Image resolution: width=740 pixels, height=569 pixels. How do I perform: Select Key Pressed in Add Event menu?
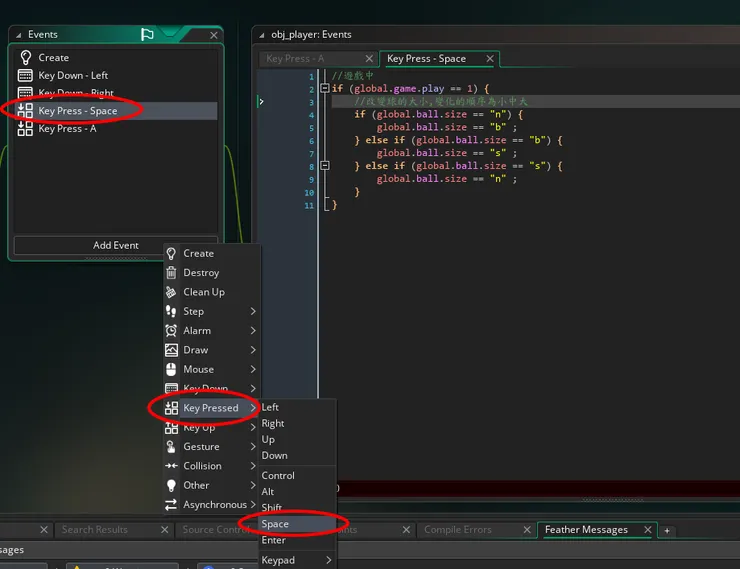[211, 408]
